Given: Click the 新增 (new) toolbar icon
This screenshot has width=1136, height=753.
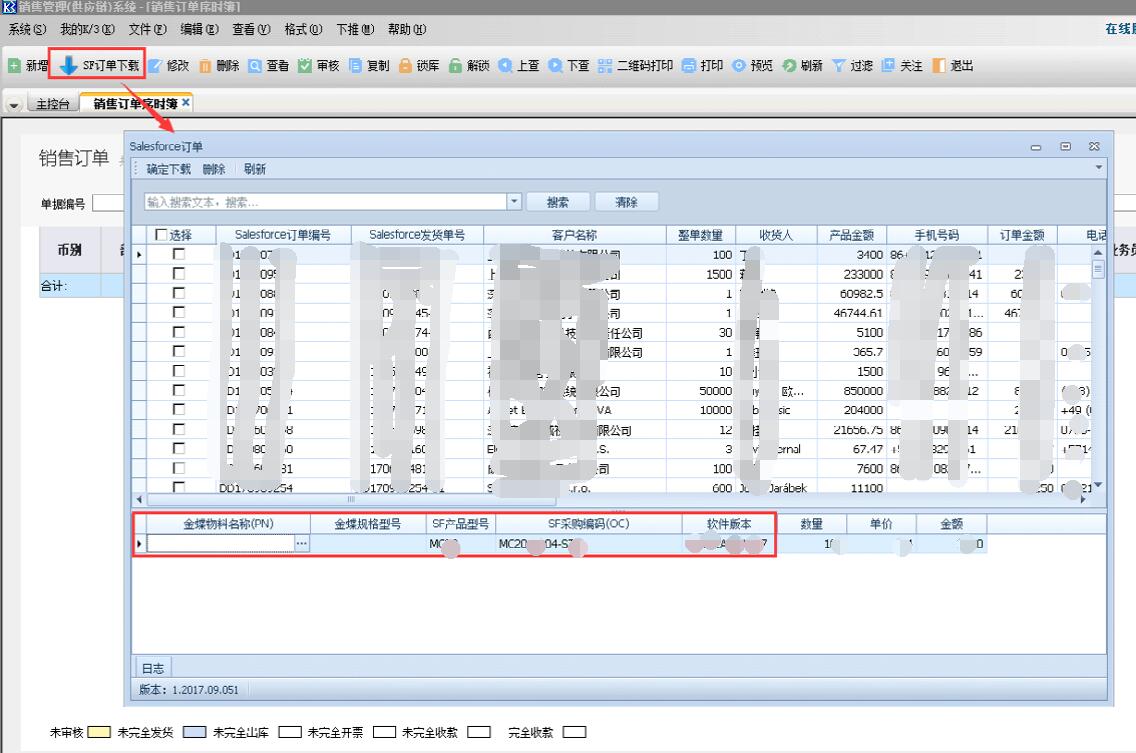Looking at the screenshot, I should (14, 65).
